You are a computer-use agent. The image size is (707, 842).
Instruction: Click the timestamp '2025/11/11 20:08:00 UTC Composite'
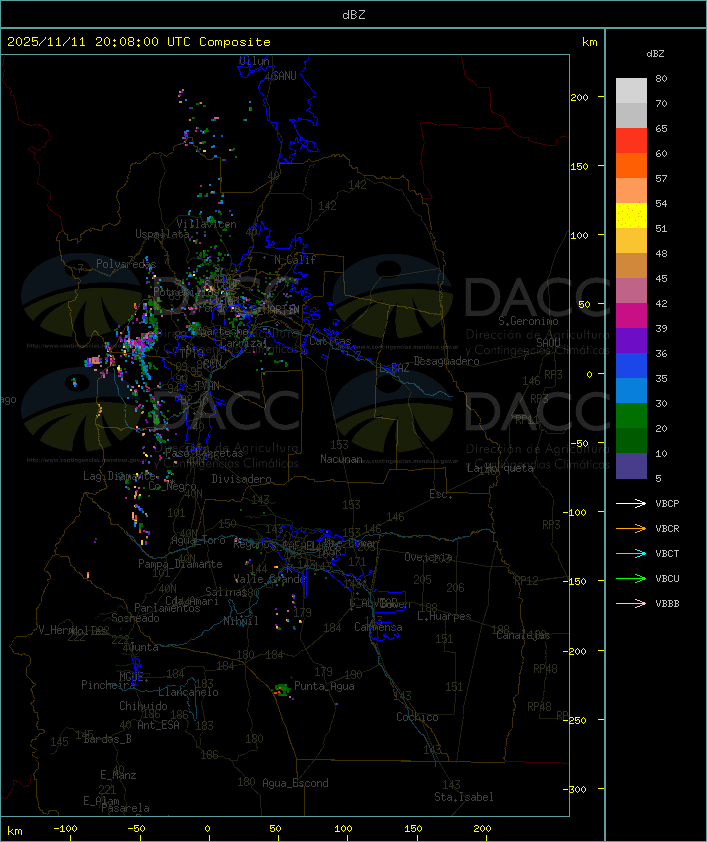pyautogui.click(x=139, y=42)
